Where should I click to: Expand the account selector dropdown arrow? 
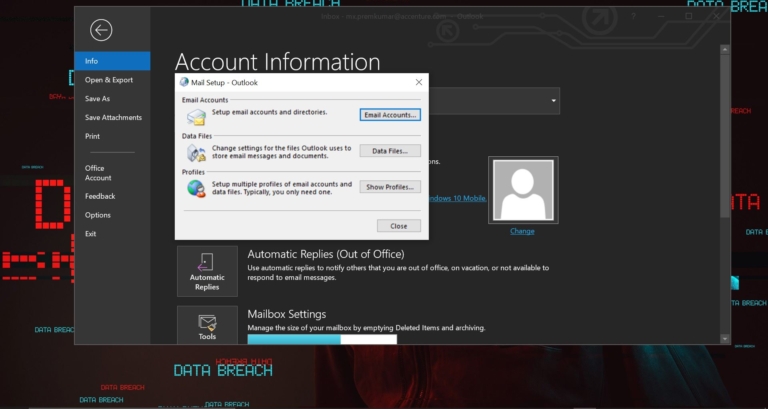[x=553, y=101]
